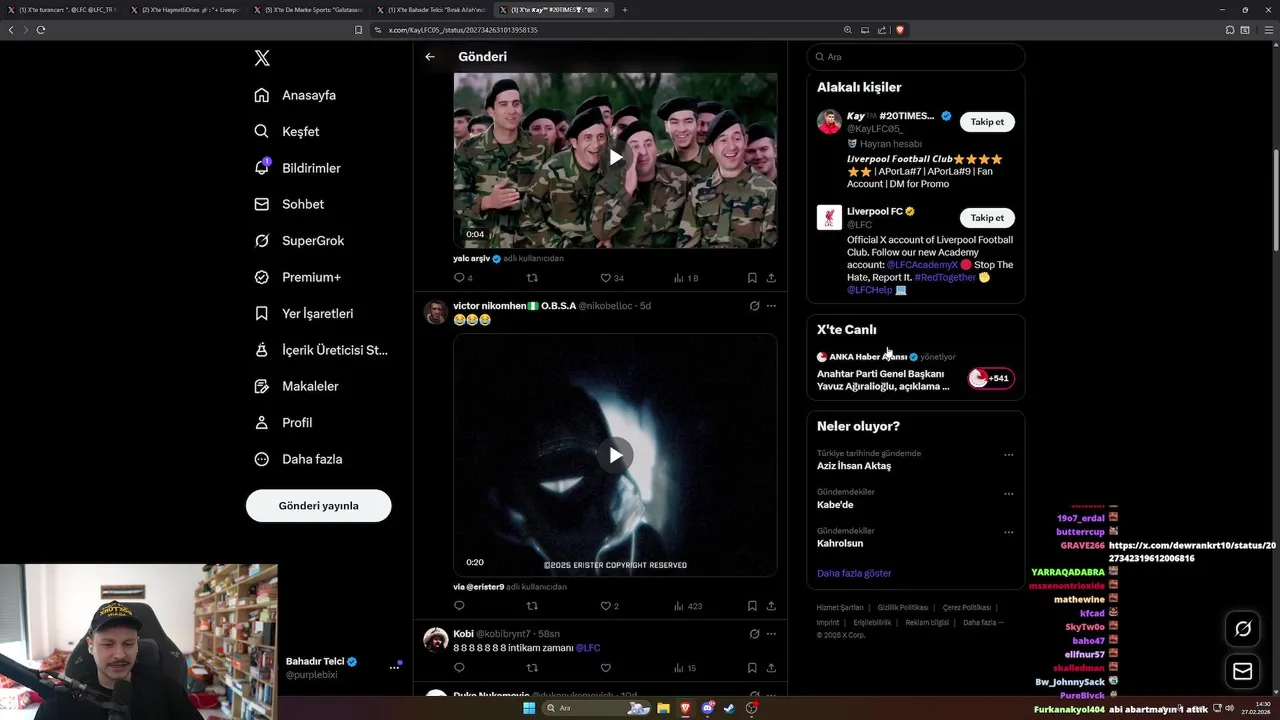Open Grok floating button
1280x720 pixels.
(1243, 628)
